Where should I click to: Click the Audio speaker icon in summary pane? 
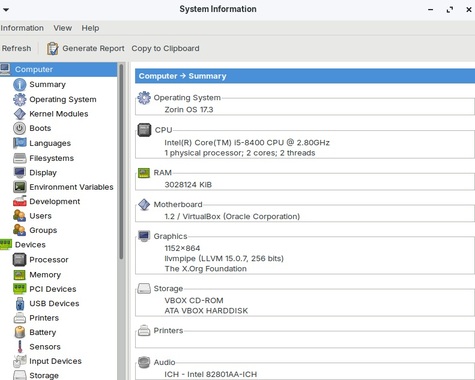[144, 362]
